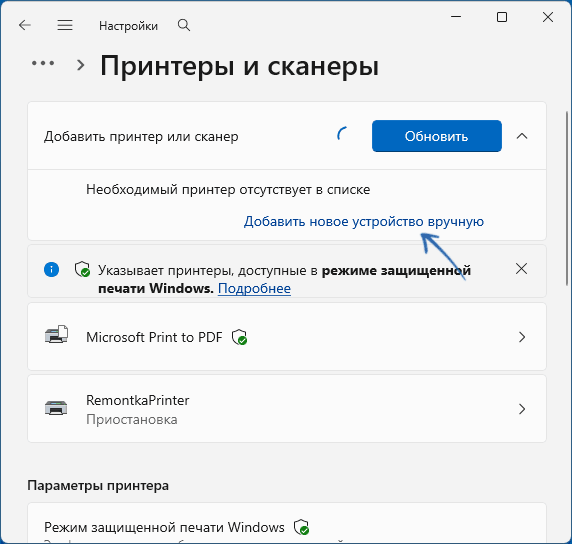Maximize the Settings window
Viewport: 572px width, 544px height.
[502, 17]
